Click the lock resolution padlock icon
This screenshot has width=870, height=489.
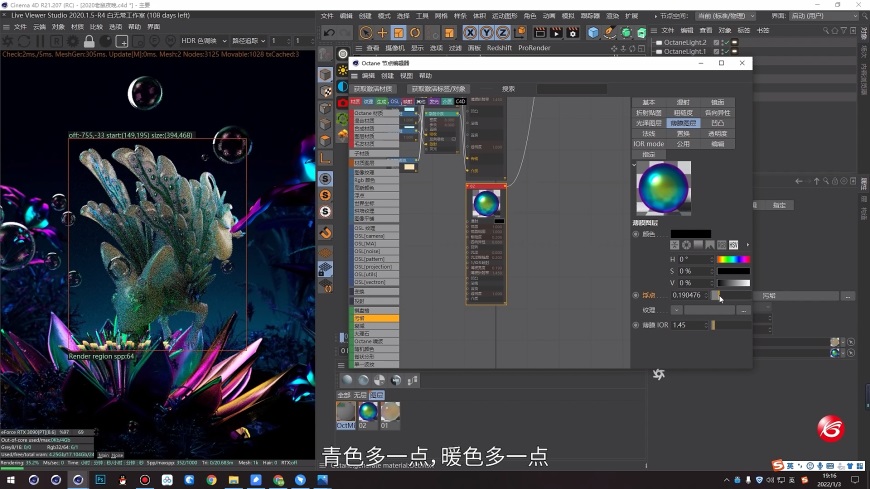pyautogui.click(x=89, y=41)
